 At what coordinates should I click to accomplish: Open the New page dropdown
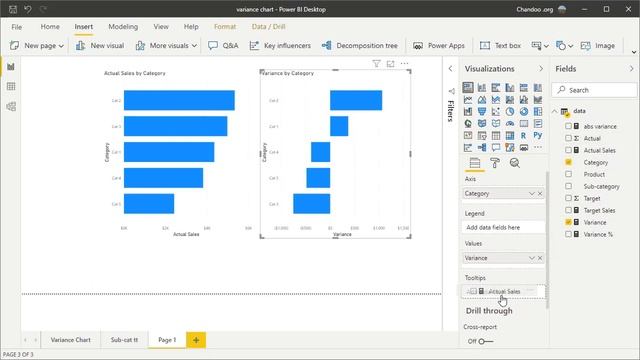point(61,46)
